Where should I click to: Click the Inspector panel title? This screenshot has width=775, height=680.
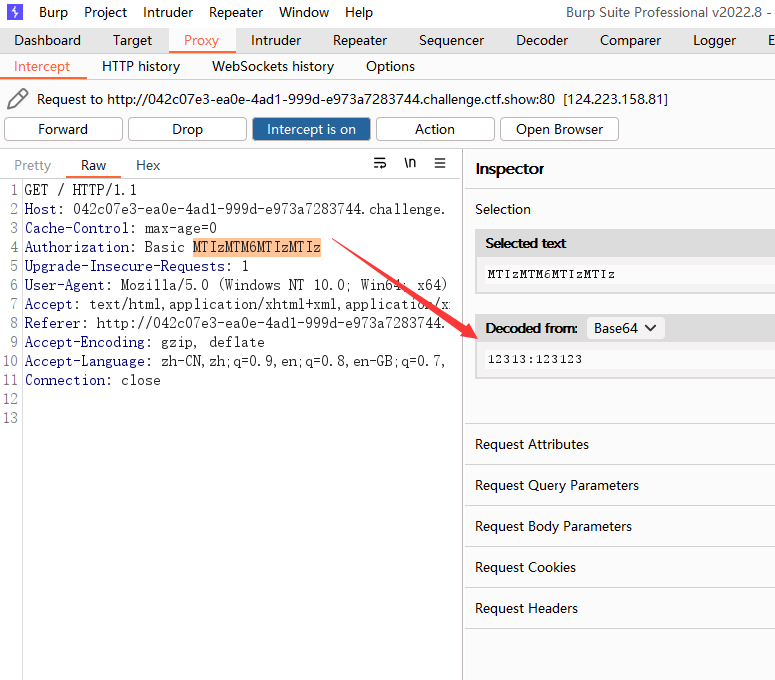510,169
